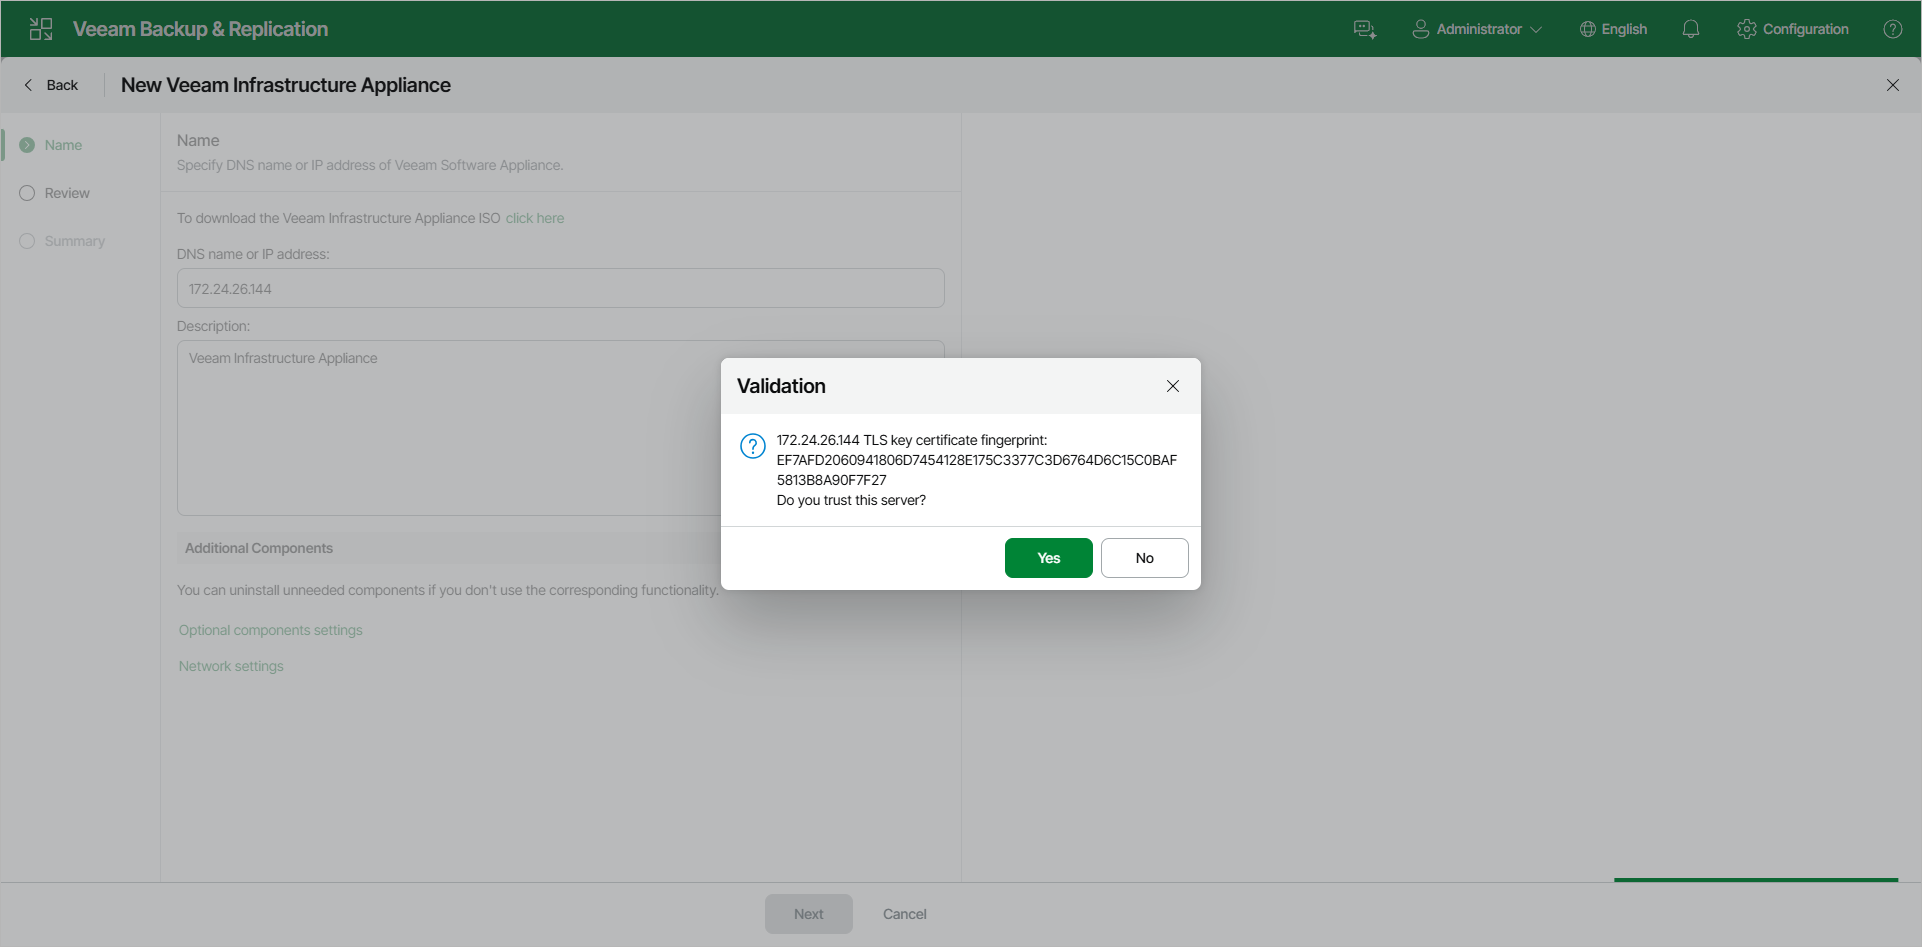1922x947 pixels.
Task: Select the Review wizard step
Action: click(66, 192)
